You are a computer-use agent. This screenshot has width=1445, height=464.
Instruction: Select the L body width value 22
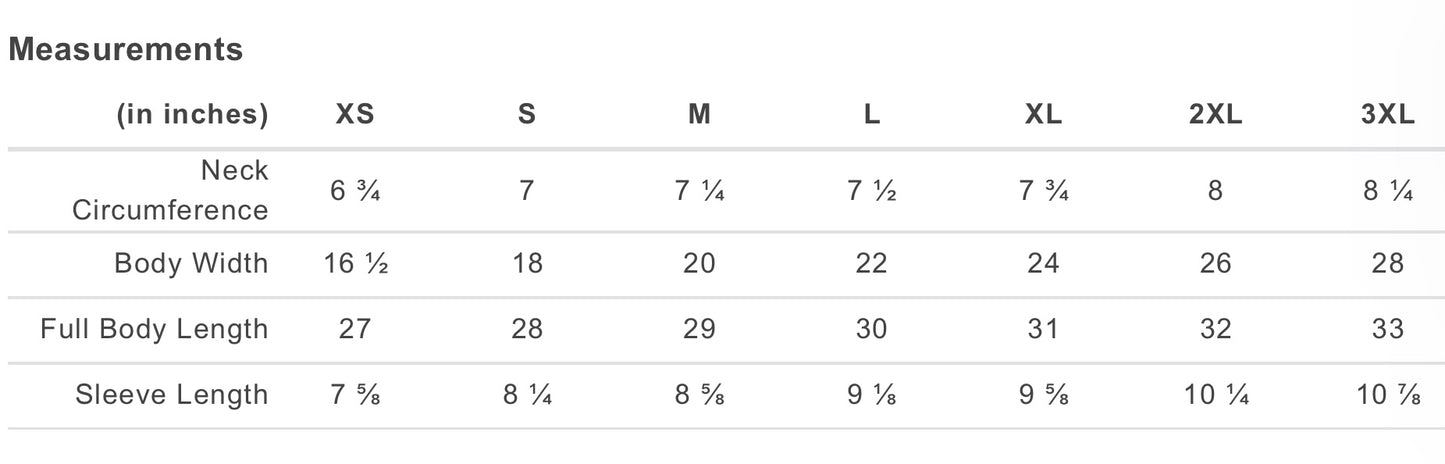[871, 264]
